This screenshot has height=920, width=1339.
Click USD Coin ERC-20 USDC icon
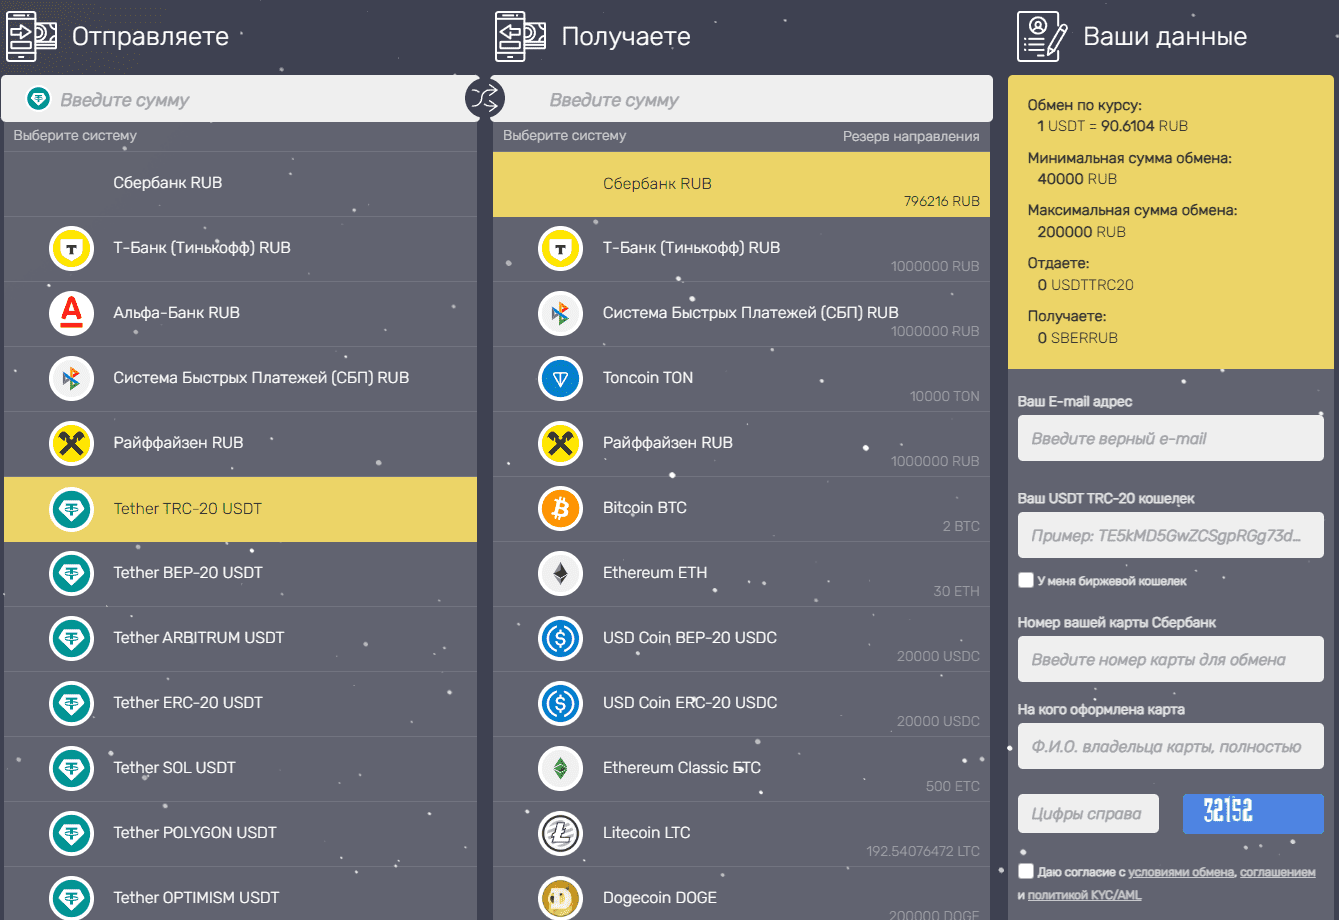(x=560, y=703)
